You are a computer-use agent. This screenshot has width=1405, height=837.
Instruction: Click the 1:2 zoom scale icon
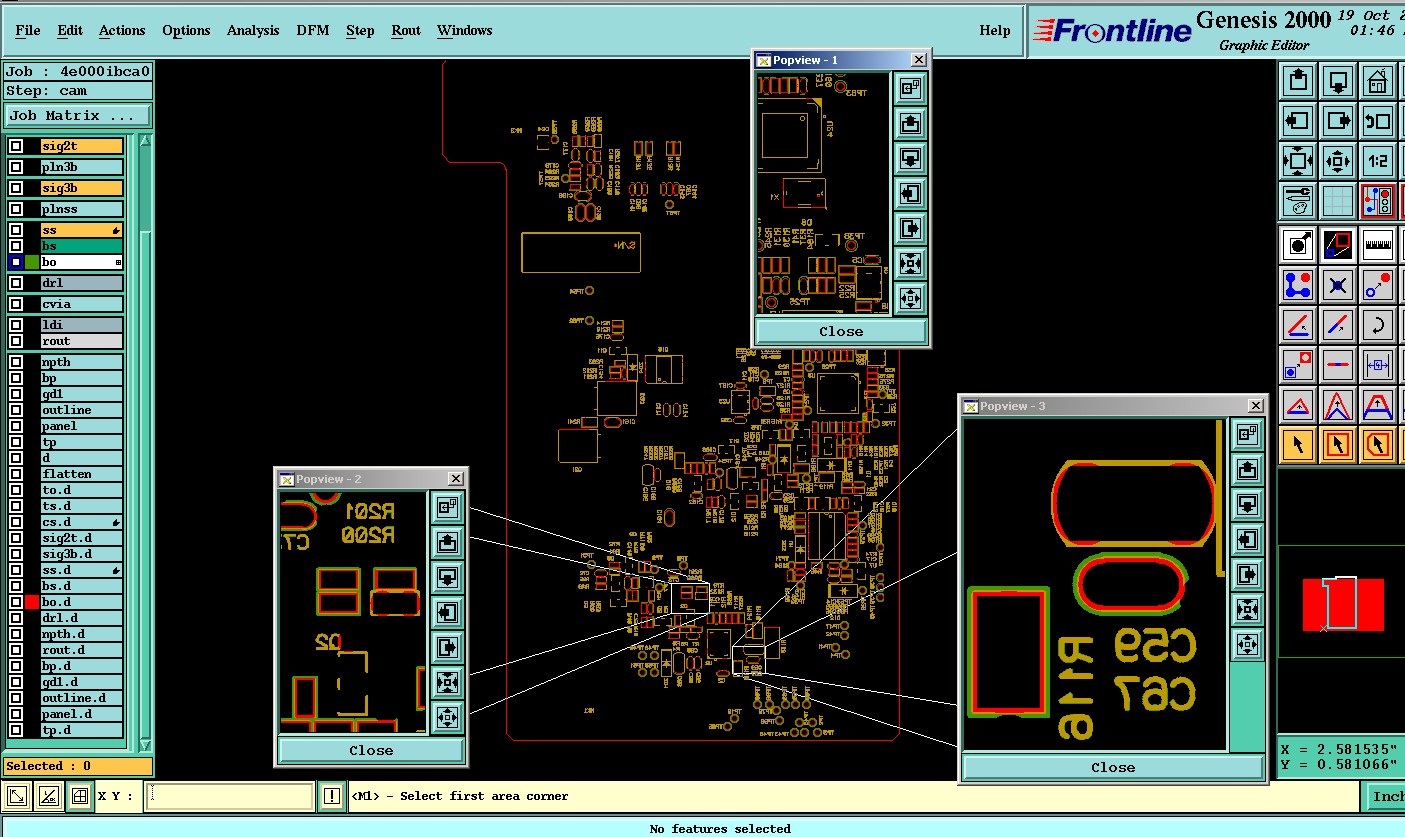(1378, 161)
